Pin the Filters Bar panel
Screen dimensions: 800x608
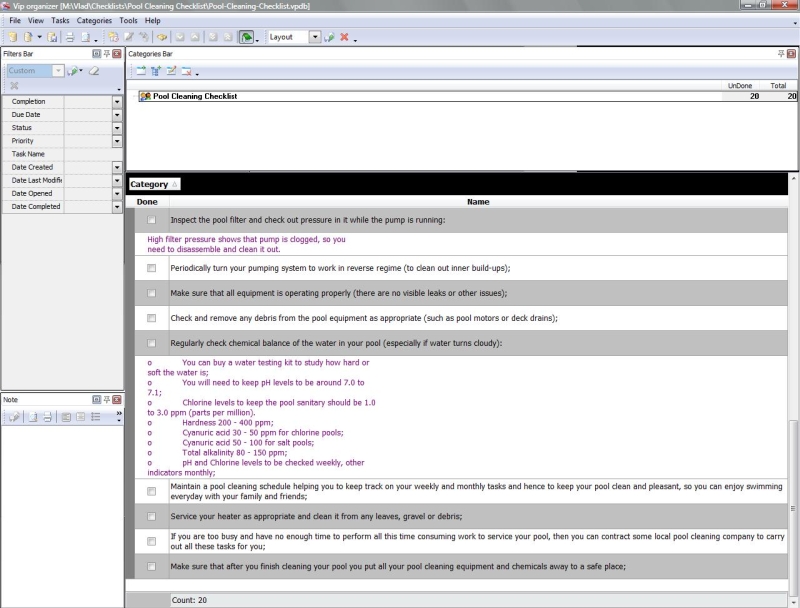107,53
